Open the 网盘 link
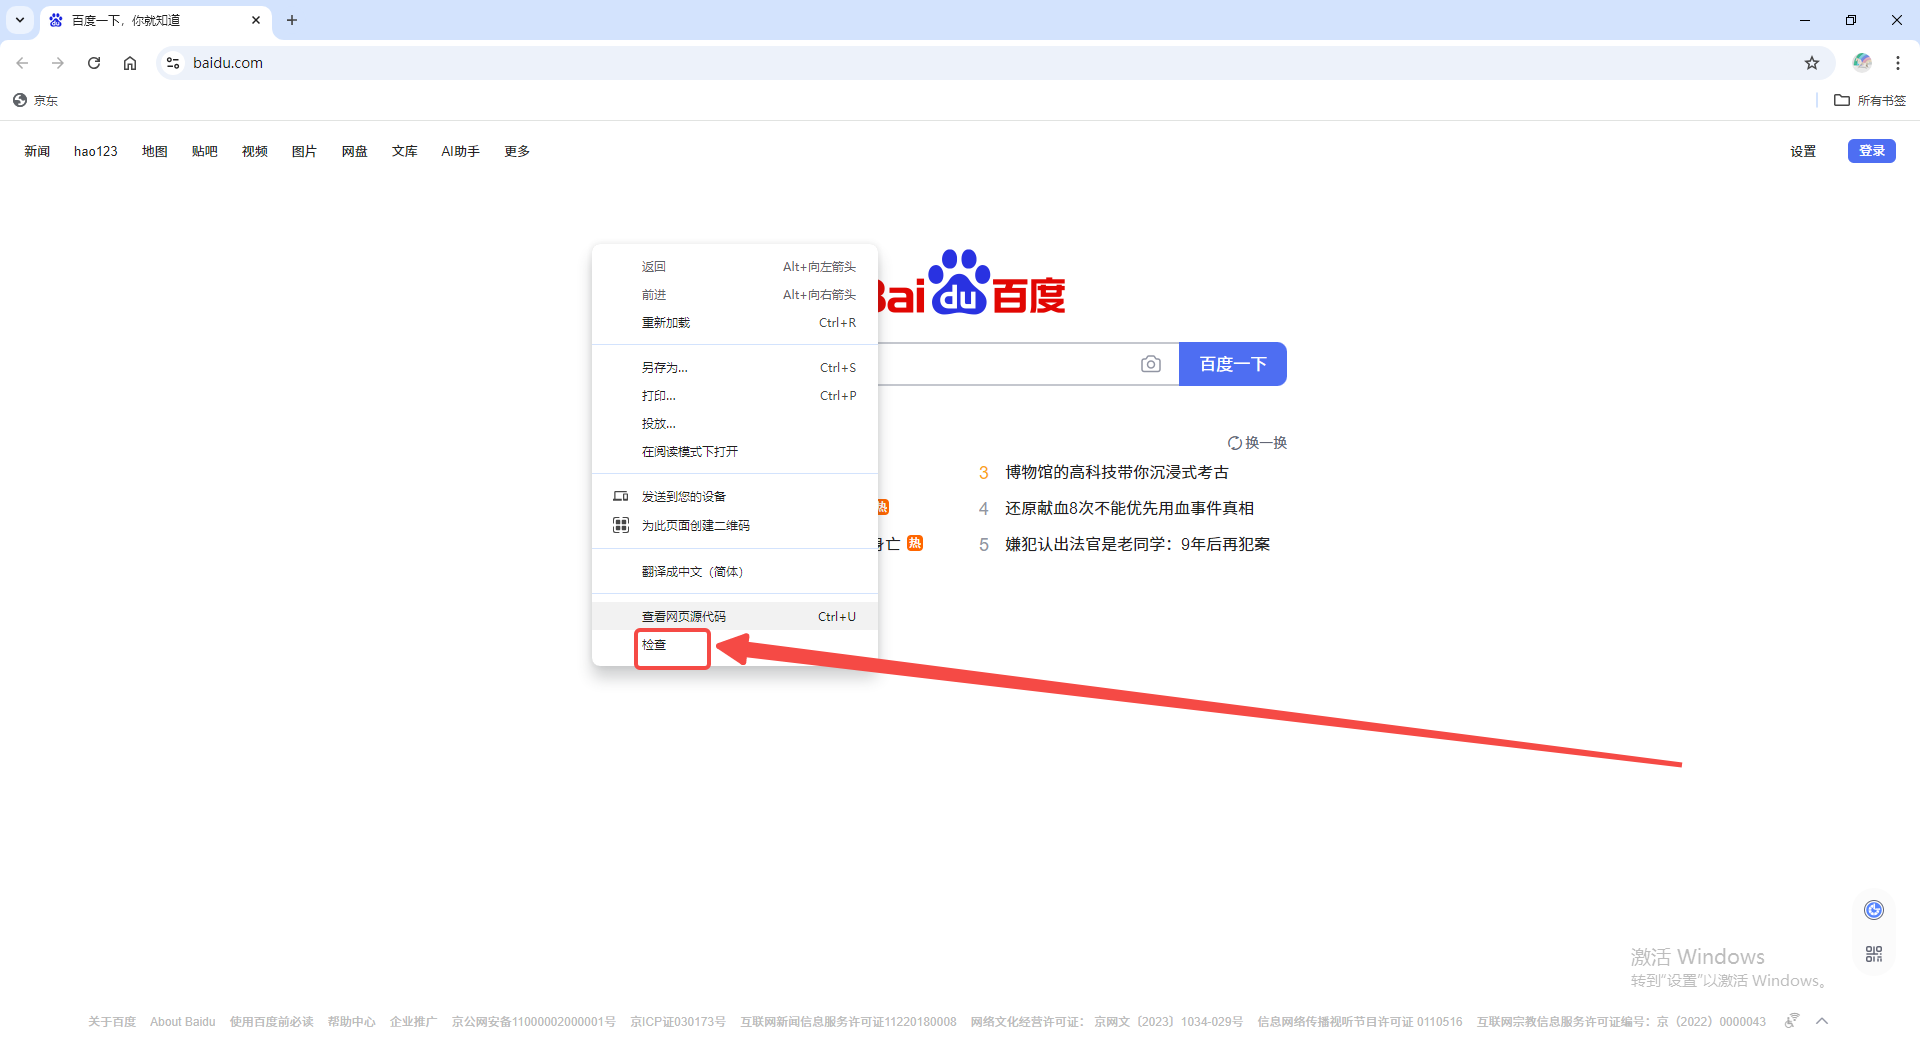1920x1040 pixels. tap(355, 151)
